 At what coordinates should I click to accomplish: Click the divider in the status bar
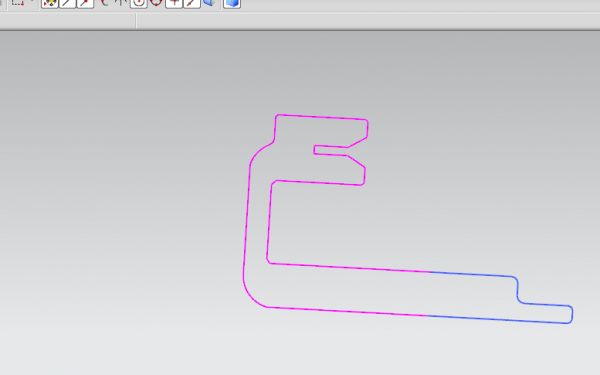click(x=136, y=20)
